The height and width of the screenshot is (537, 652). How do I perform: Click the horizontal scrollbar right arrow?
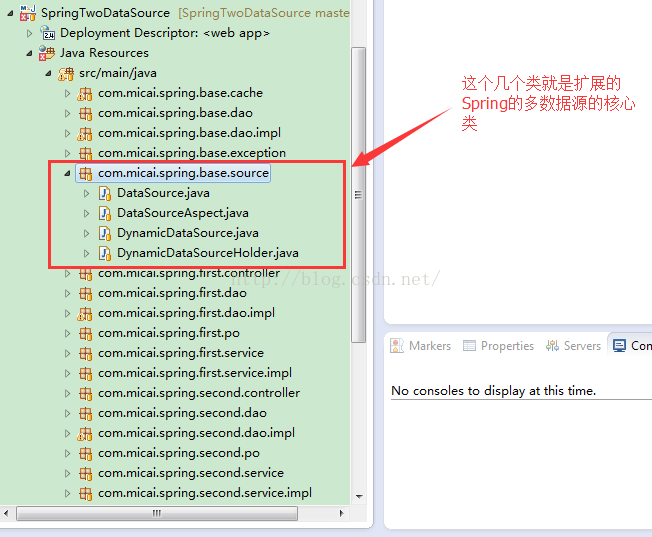pos(342,513)
